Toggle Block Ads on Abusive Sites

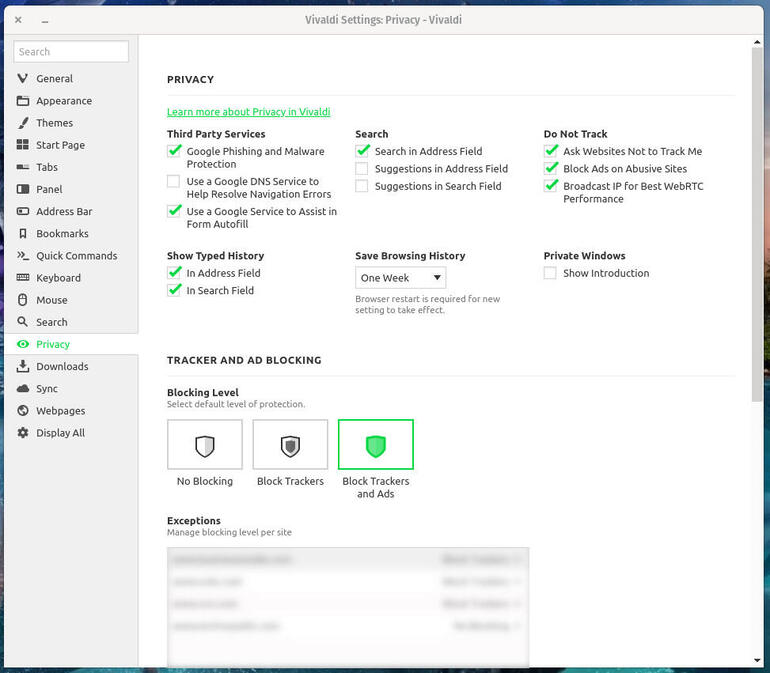(x=551, y=168)
